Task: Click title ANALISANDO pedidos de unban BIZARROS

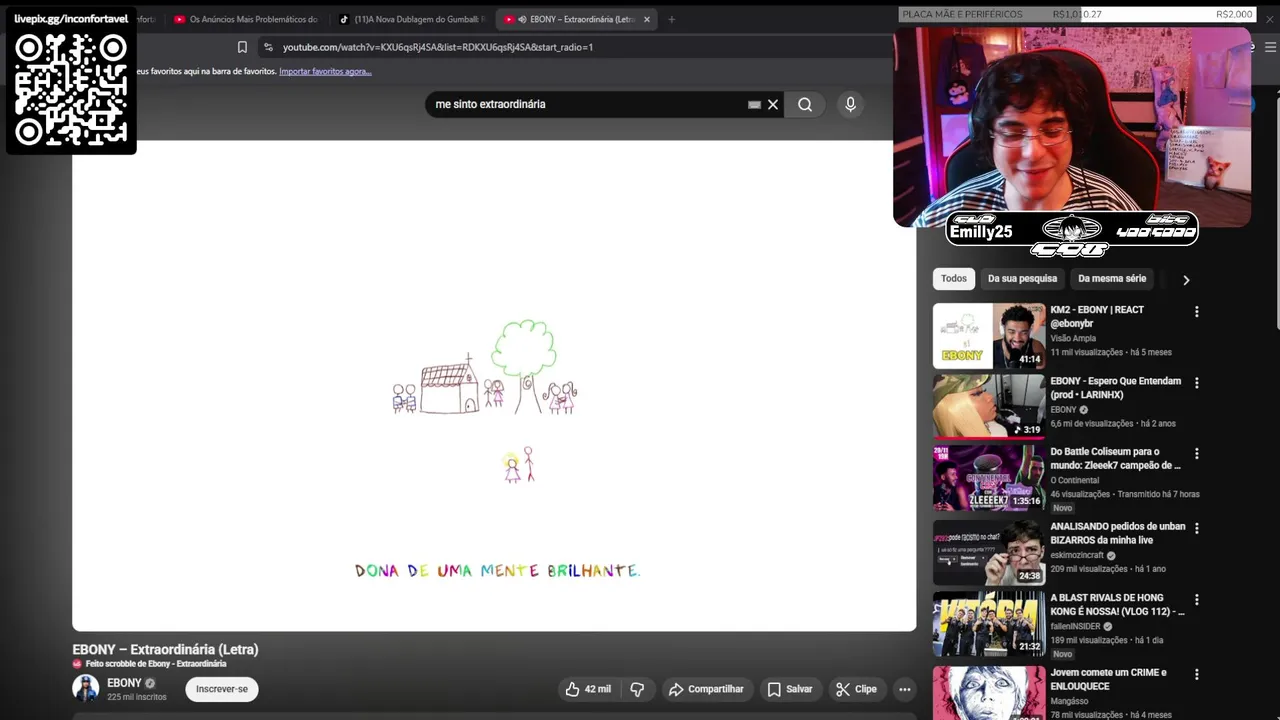Action: tap(1117, 533)
